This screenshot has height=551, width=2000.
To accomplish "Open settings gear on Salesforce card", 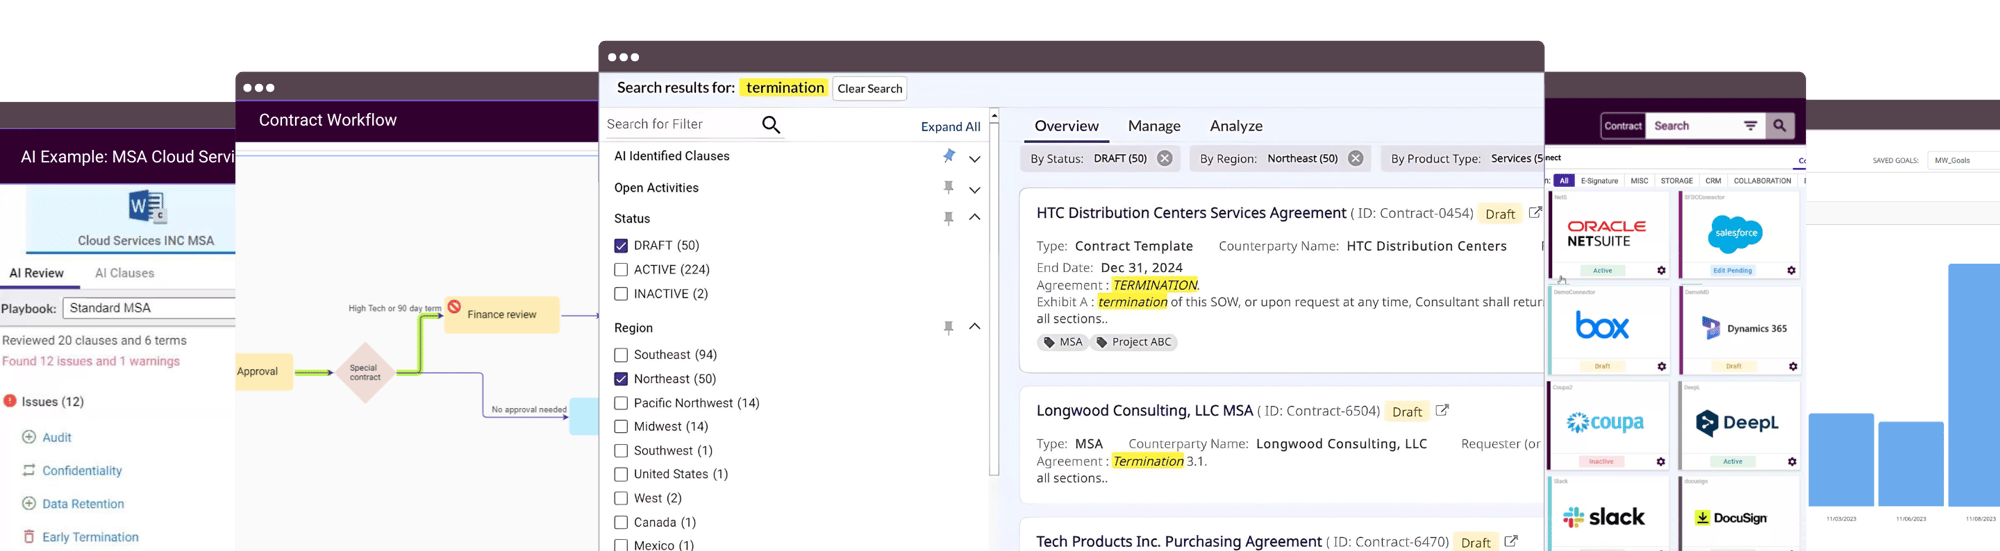I will (1791, 270).
